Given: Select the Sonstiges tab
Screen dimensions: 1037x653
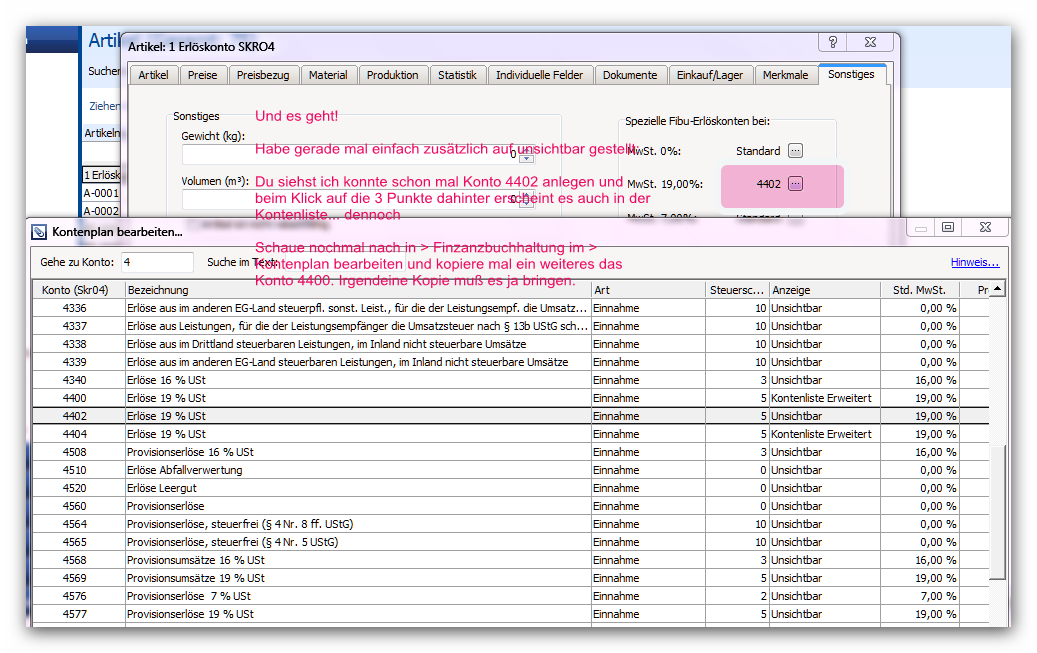Looking at the screenshot, I should click(x=851, y=74).
